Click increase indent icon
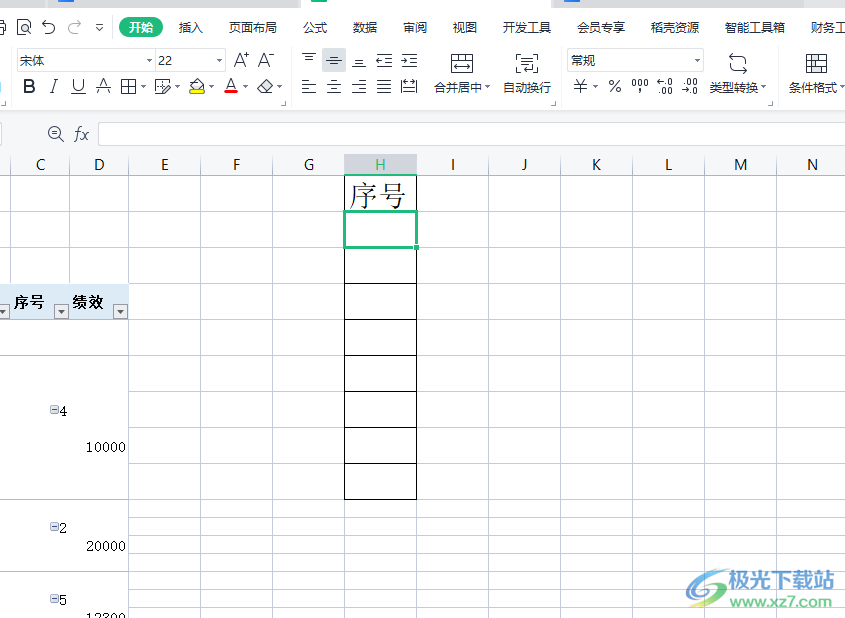Image resolution: width=845 pixels, height=618 pixels. pos(409,60)
